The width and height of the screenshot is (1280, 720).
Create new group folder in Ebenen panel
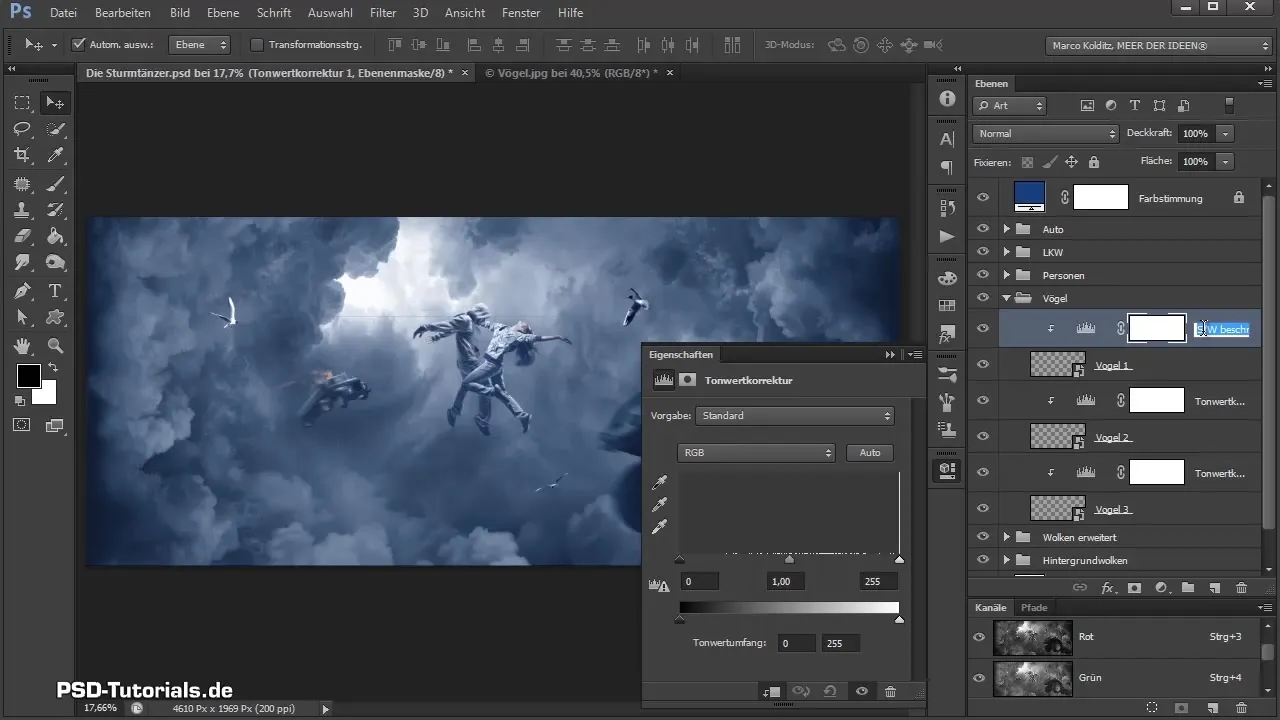tap(1188, 589)
